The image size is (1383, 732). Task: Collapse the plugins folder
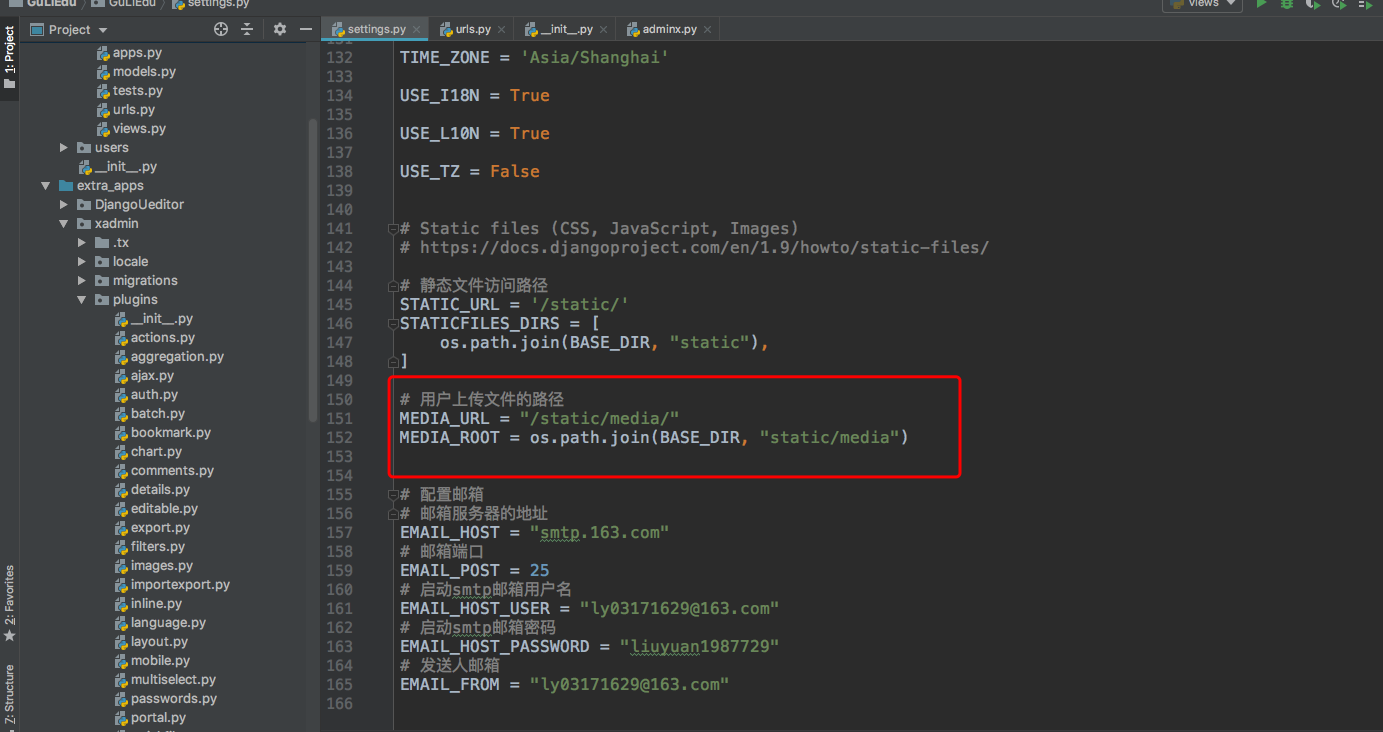(x=83, y=300)
